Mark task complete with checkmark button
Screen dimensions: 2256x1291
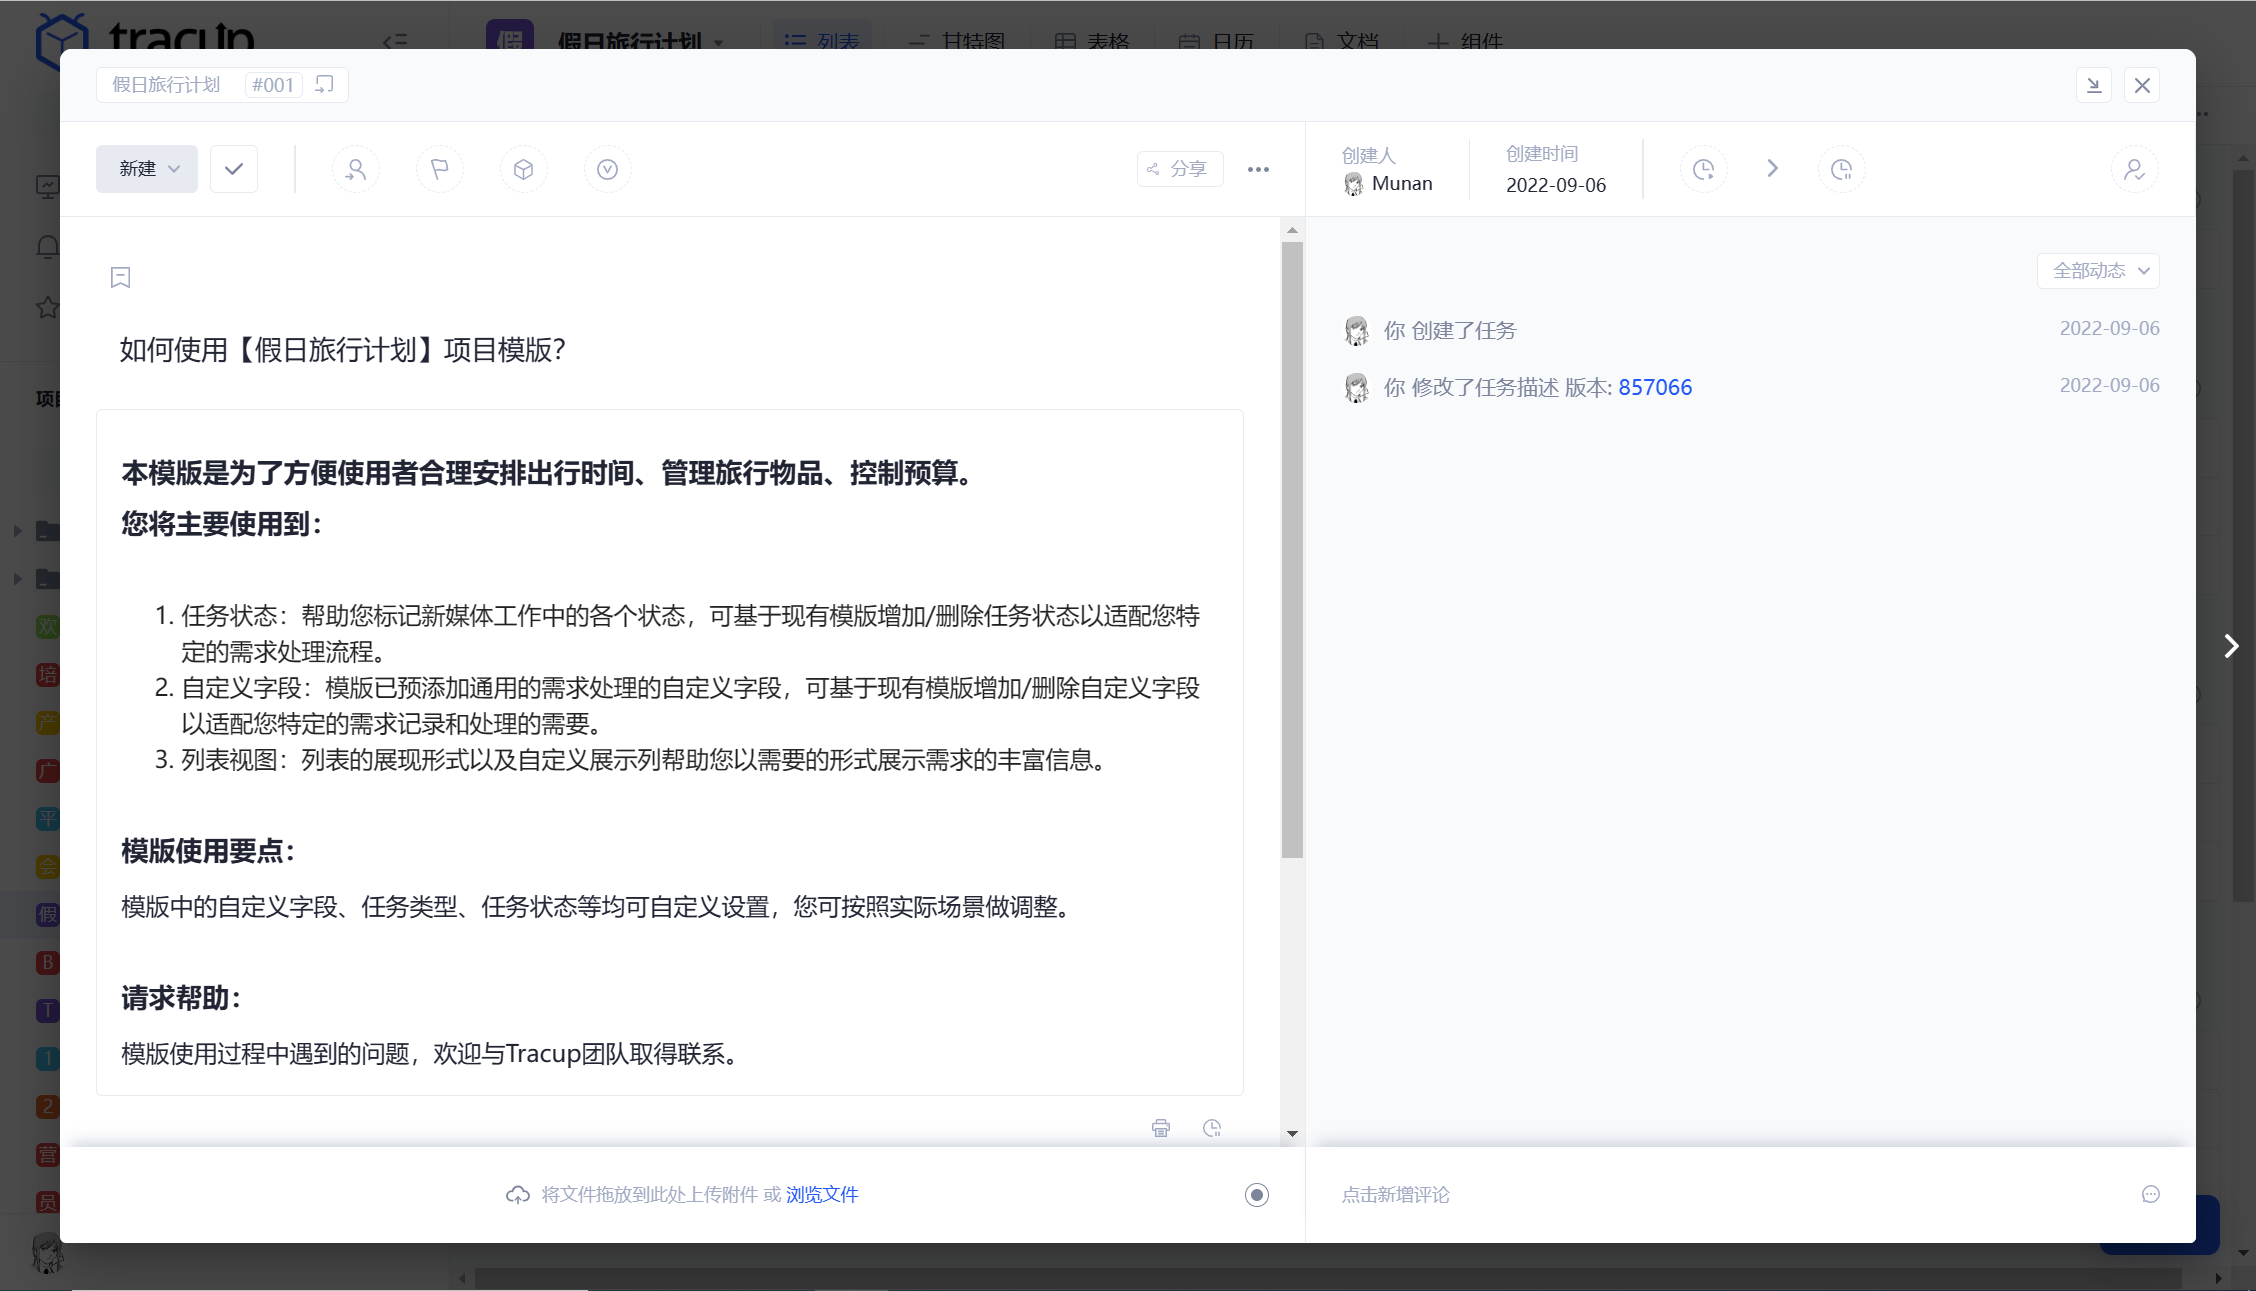click(234, 169)
